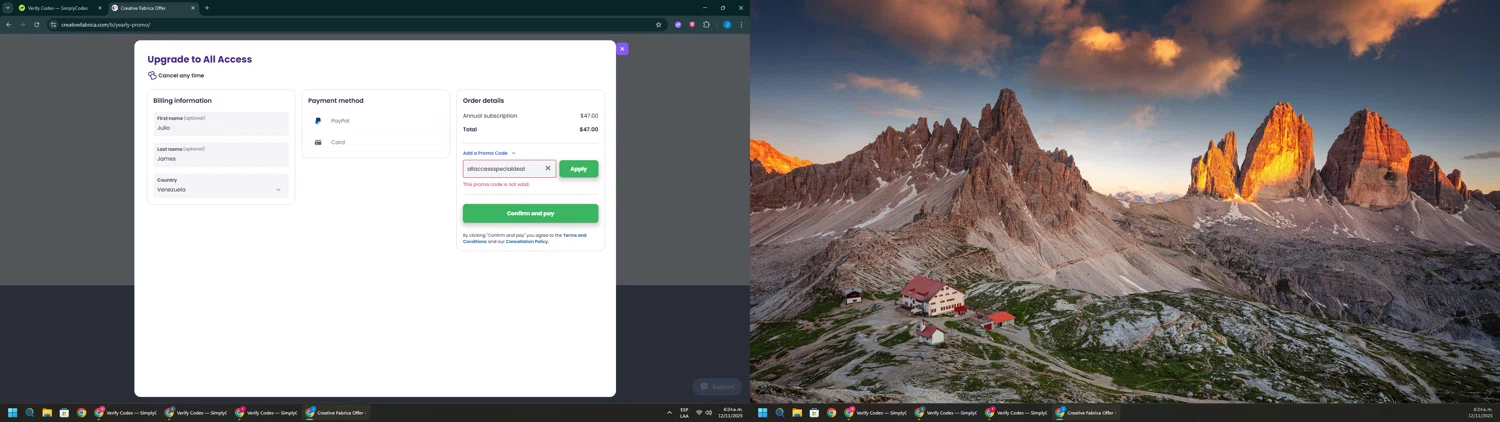Click the Support chat button
This screenshot has height=422, width=1500.
coord(717,386)
